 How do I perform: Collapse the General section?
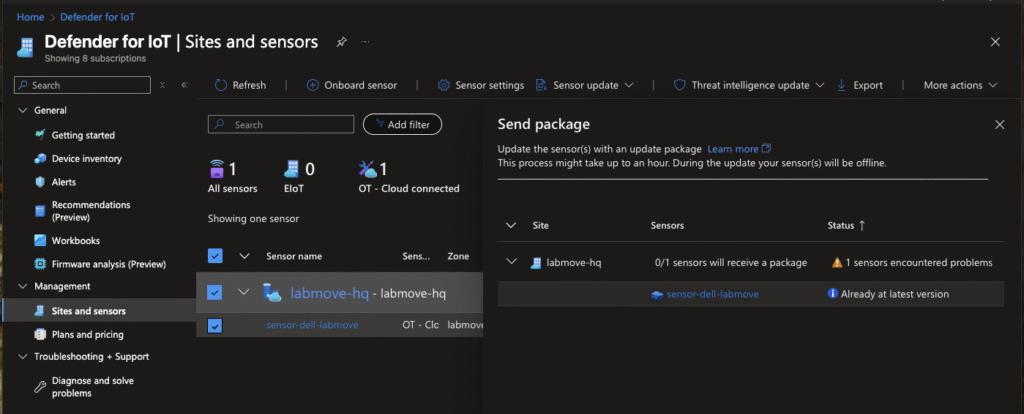point(24,110)
